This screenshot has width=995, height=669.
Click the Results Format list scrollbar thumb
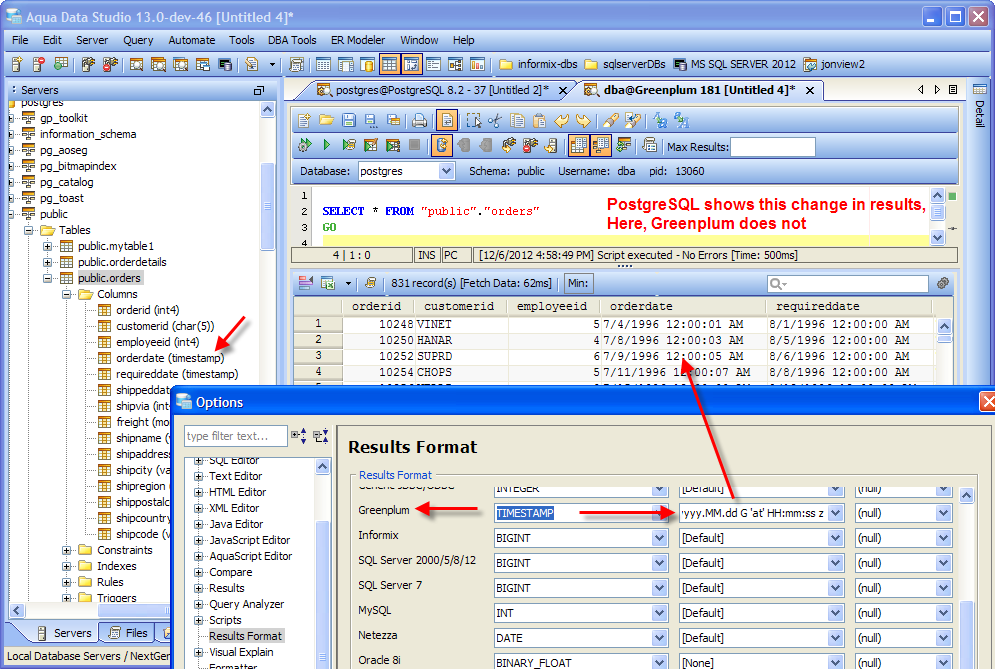click(966, 635)
